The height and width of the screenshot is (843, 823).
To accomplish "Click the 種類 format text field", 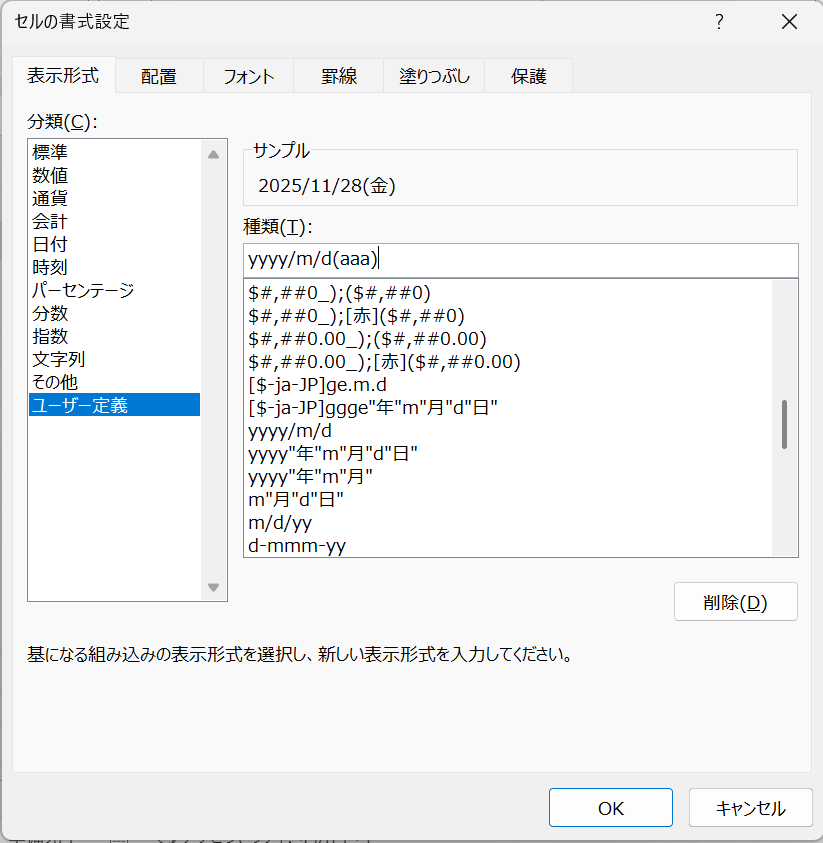I will click(520, 260).
